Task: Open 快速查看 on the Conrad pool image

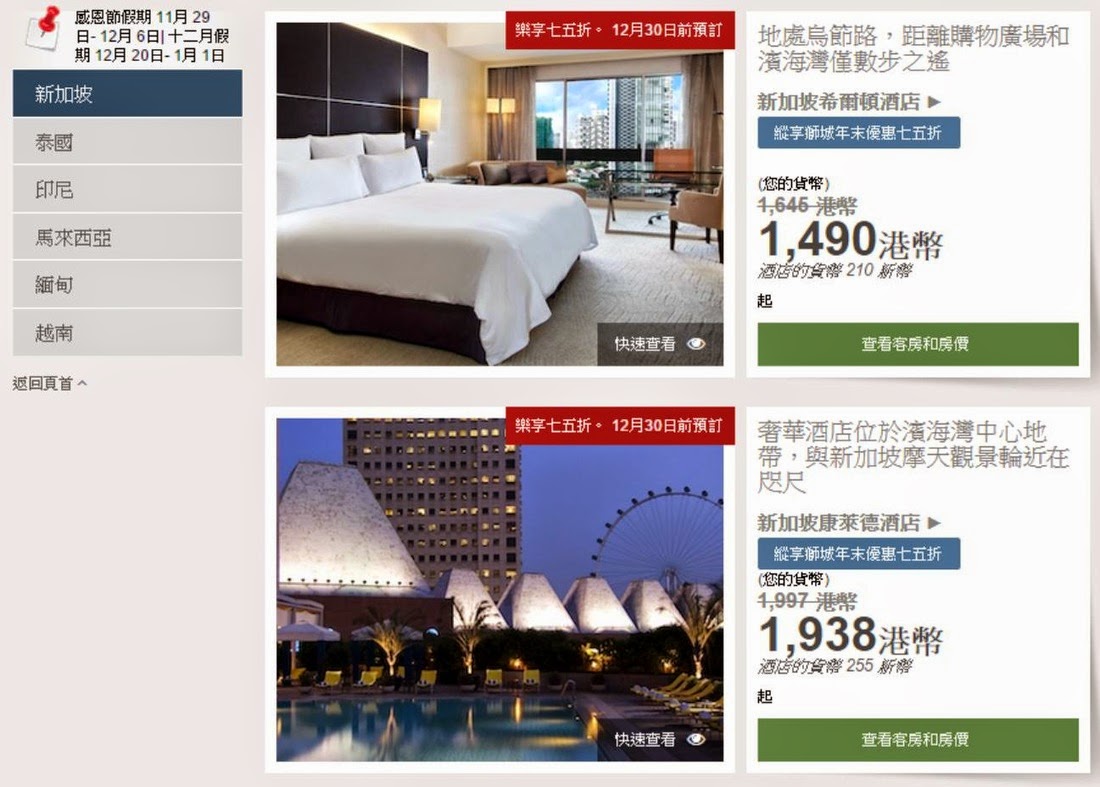Action: pyautogui.click(x=660, y=739)
